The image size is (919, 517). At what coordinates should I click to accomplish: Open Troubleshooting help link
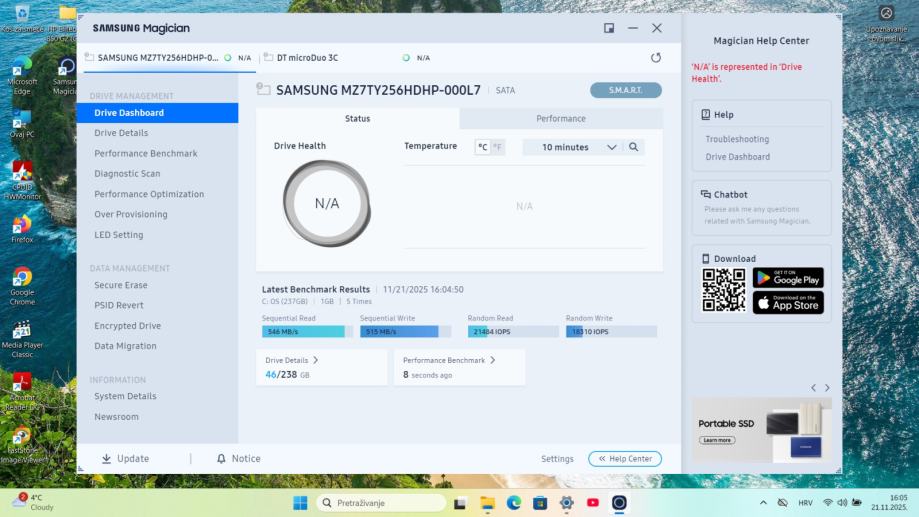[737, 139]
